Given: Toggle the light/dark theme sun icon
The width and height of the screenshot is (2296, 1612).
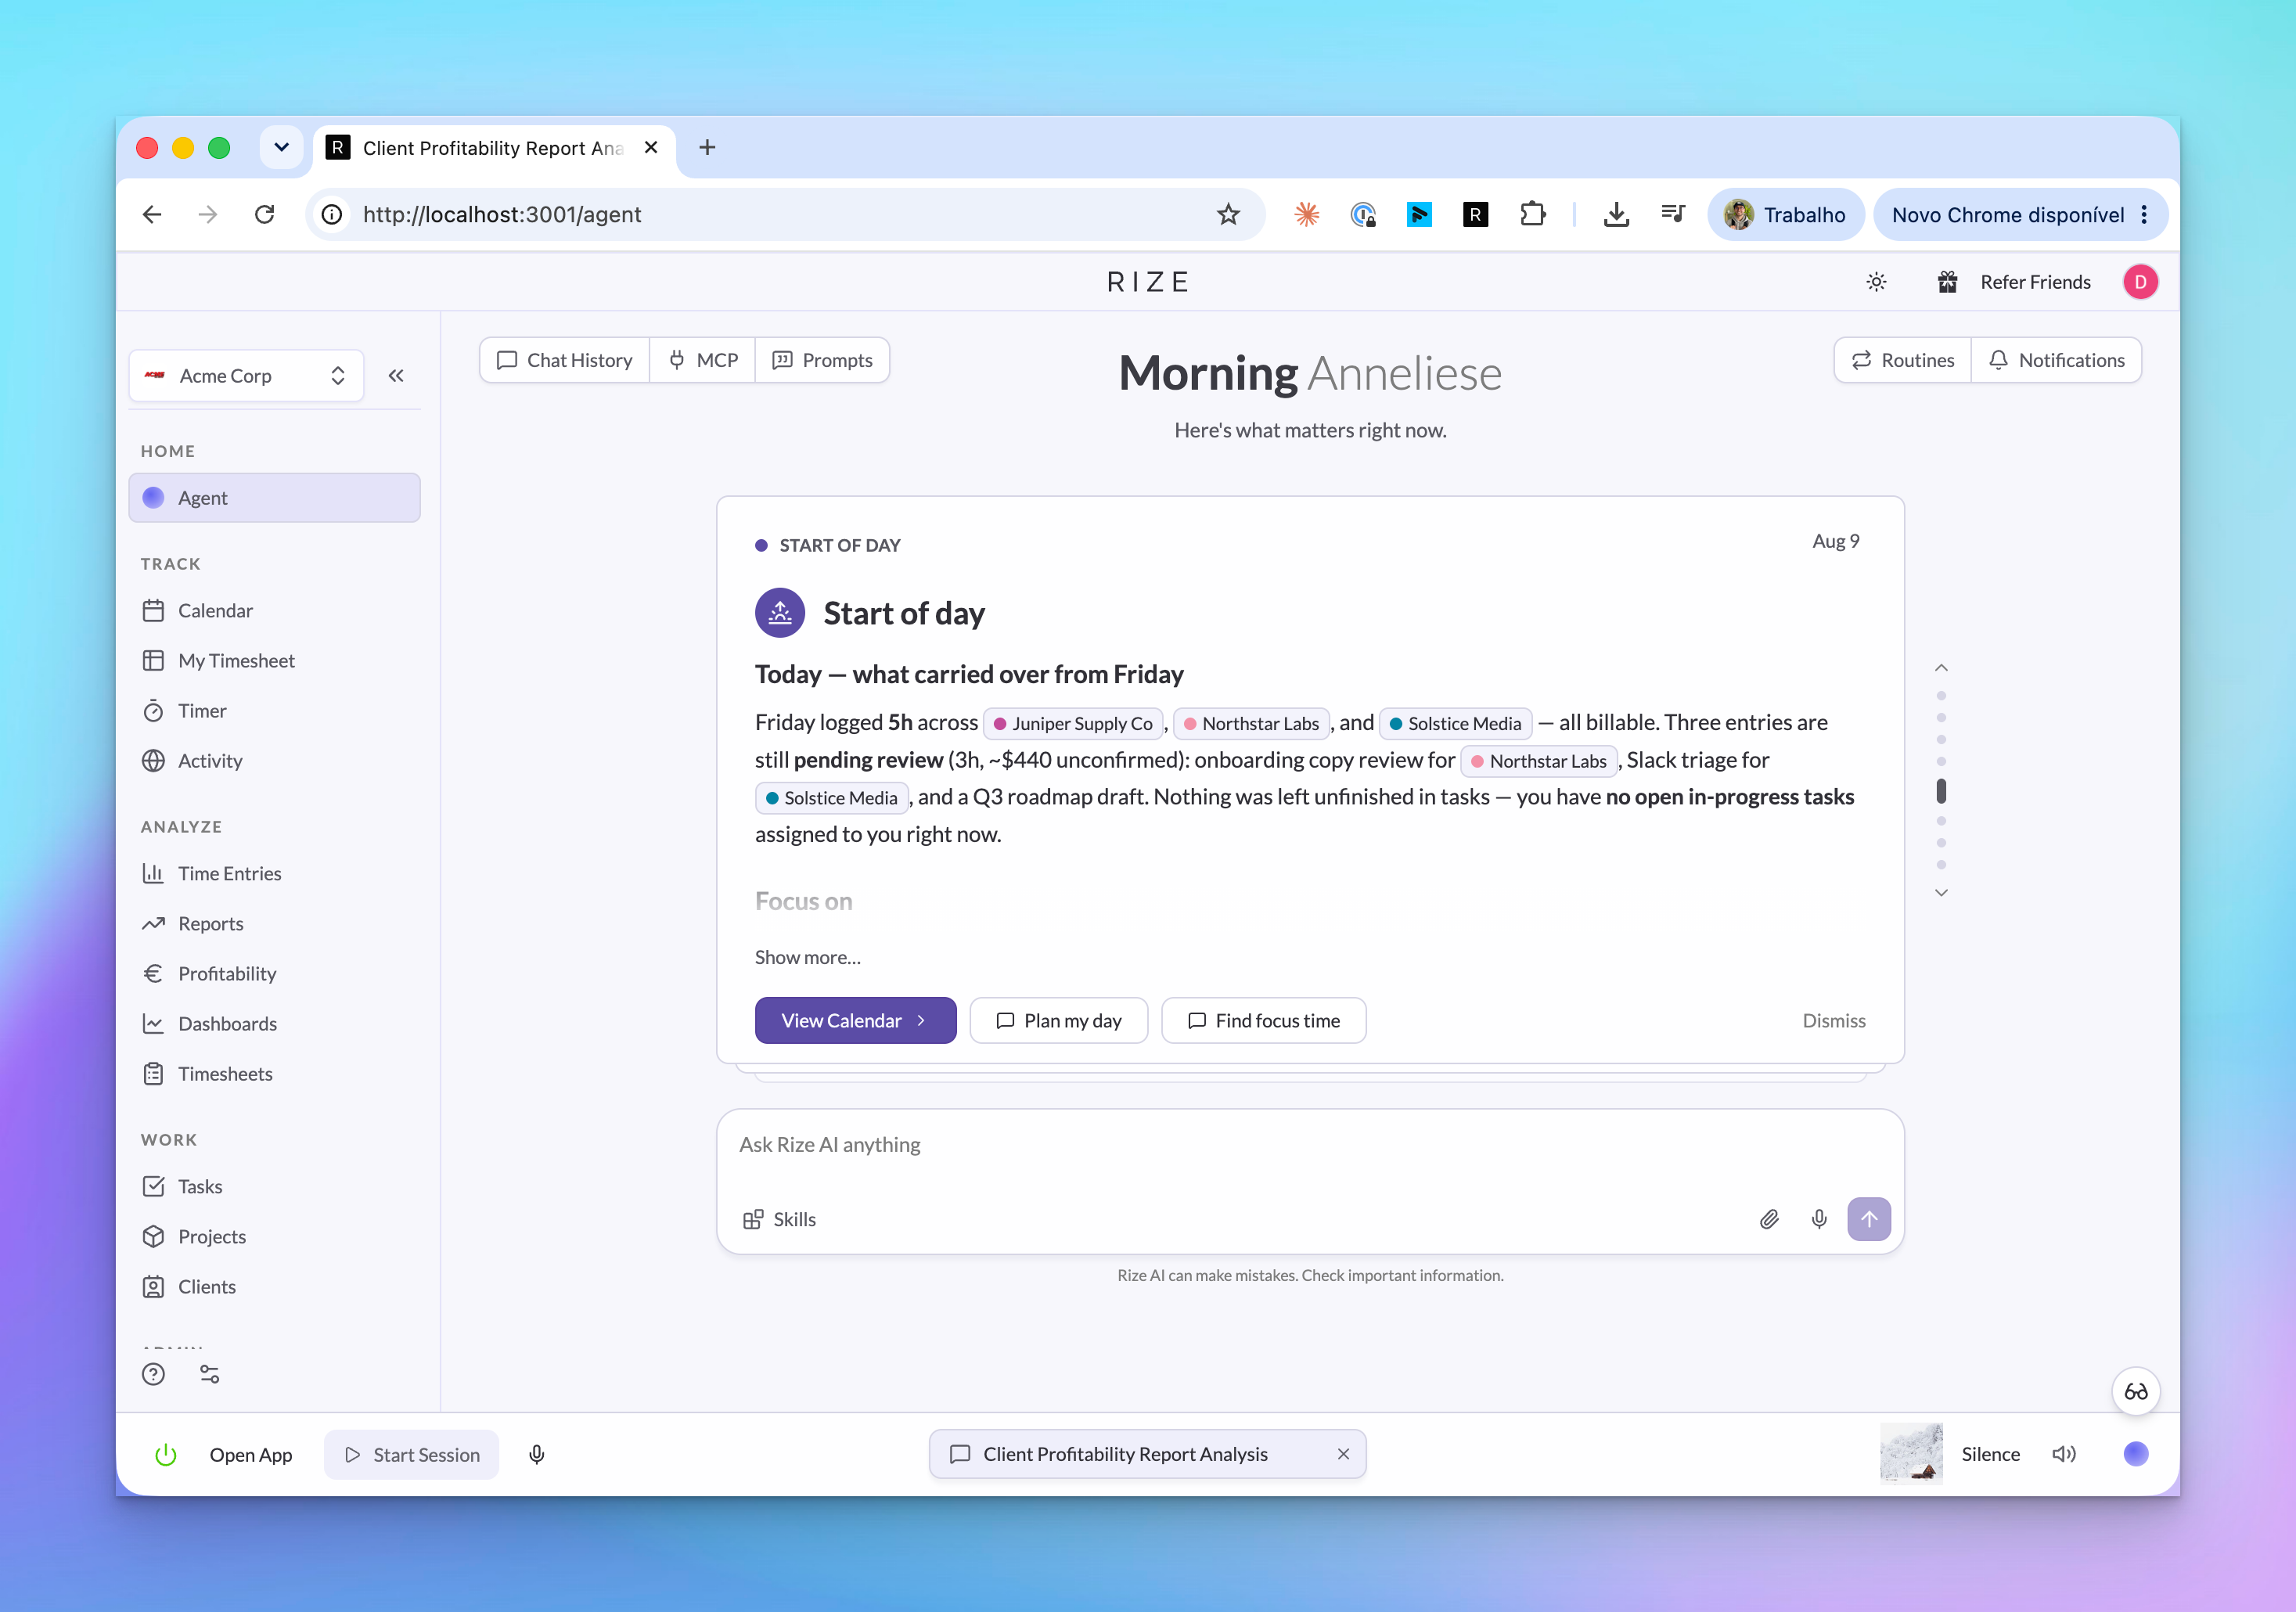Looking at the screenshot, I should tap(1876, 282).
